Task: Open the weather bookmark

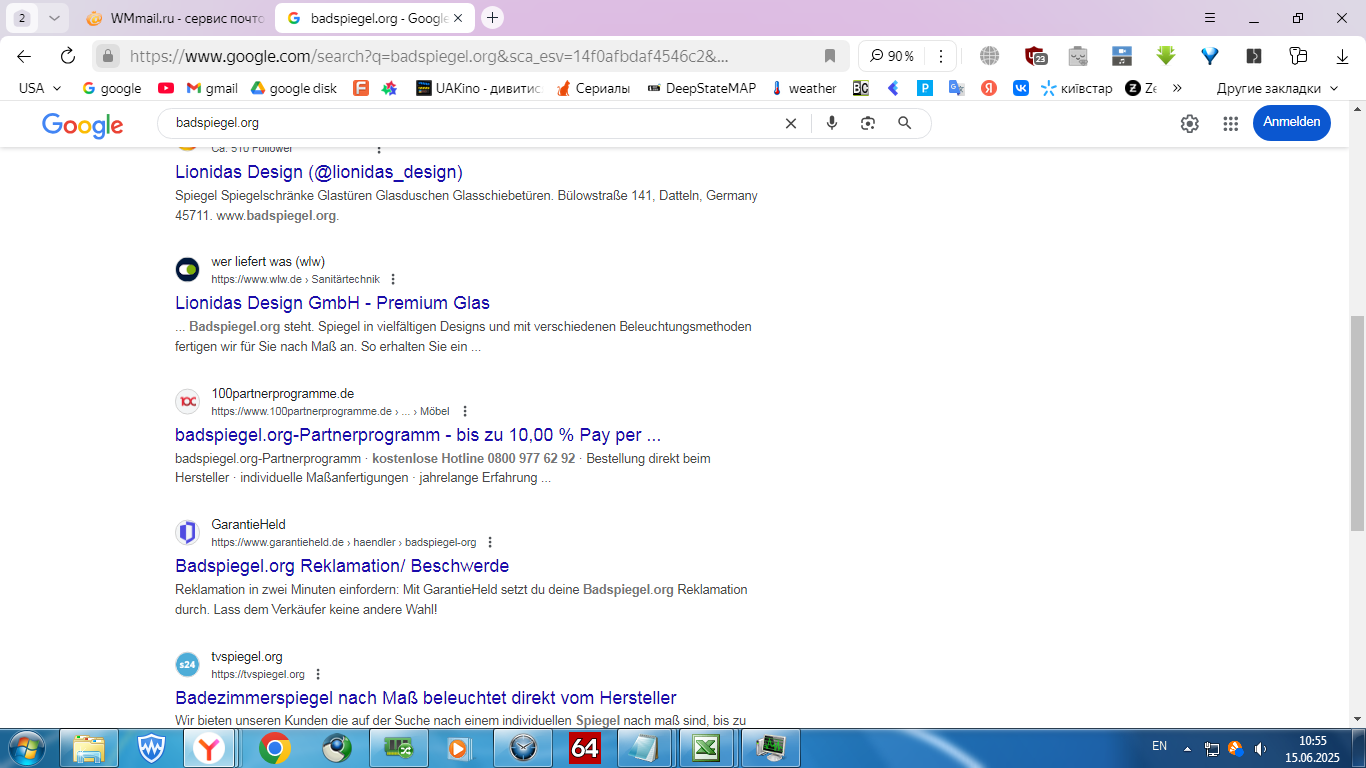Action: coord(803,88)
